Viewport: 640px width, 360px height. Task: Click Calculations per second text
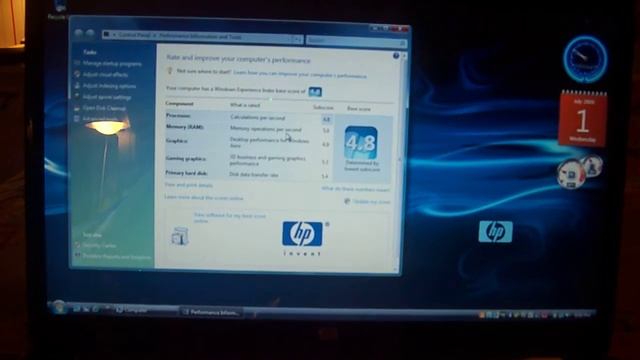pyautogui.click(x=257, y=118)
